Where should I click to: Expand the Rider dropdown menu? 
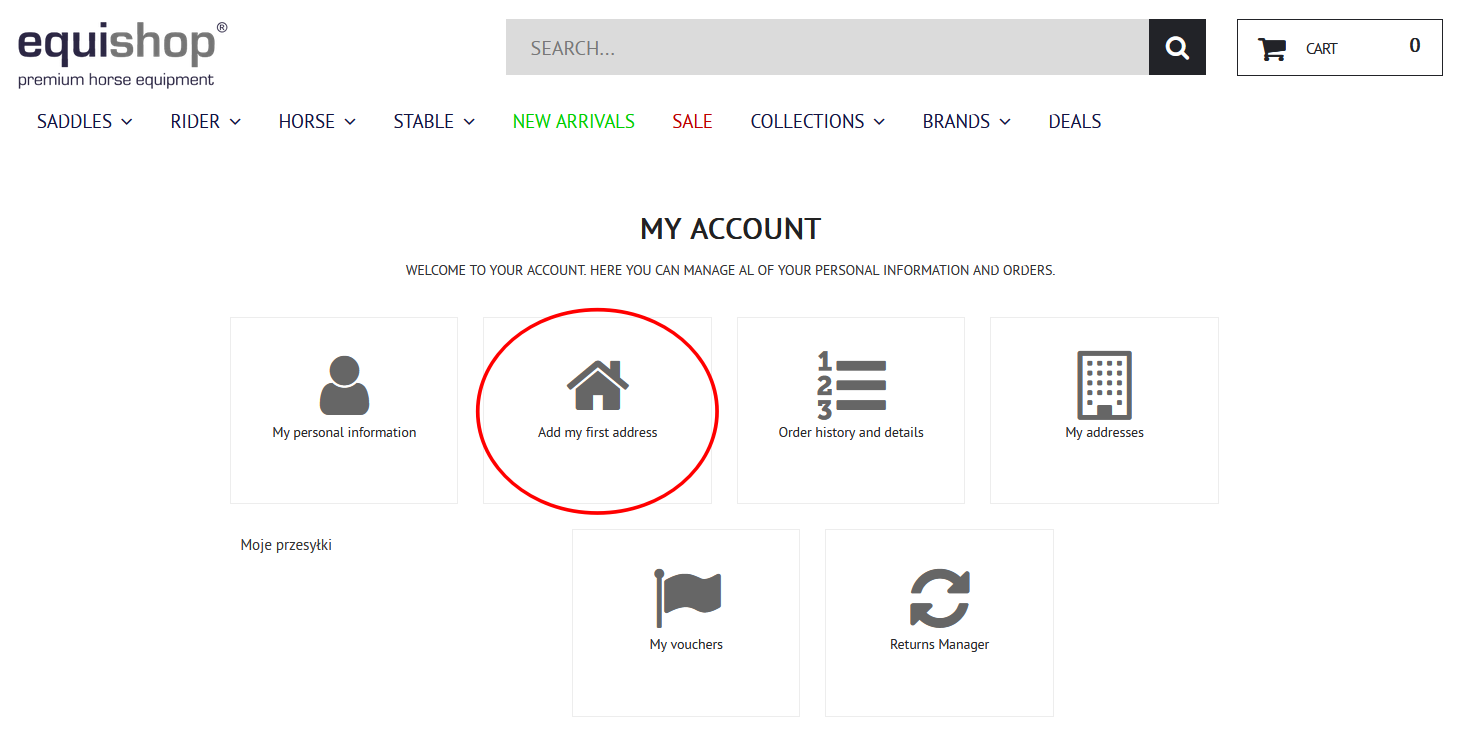pyautogui.click(x=205, y=122)
